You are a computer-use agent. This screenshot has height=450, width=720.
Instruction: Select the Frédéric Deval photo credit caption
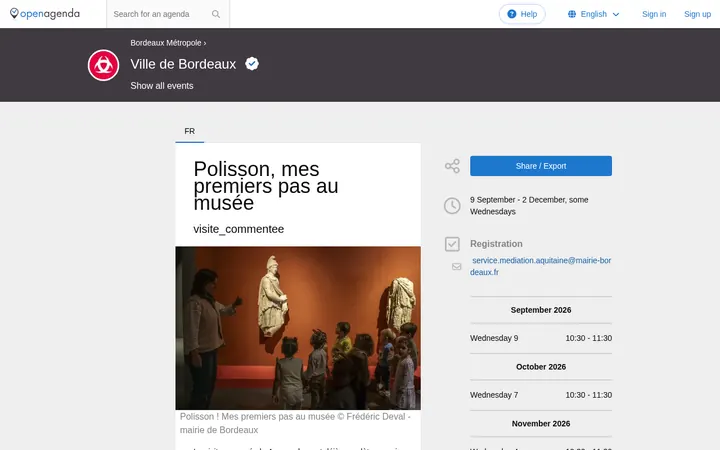coord(295,423)
